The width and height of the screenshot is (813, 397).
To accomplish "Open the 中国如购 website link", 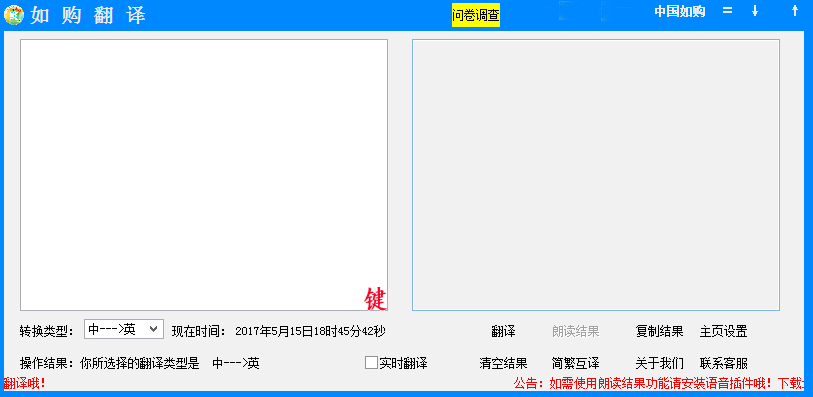I will tap(679, 11).
